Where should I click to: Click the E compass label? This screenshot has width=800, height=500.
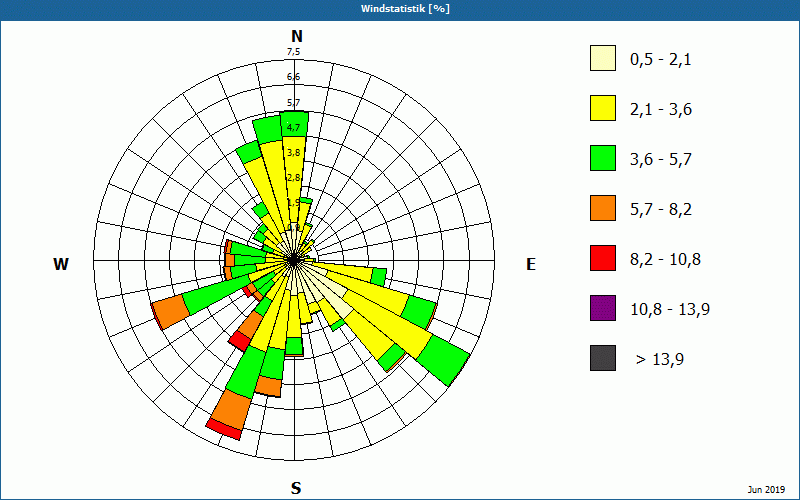(x=531, y=264)
